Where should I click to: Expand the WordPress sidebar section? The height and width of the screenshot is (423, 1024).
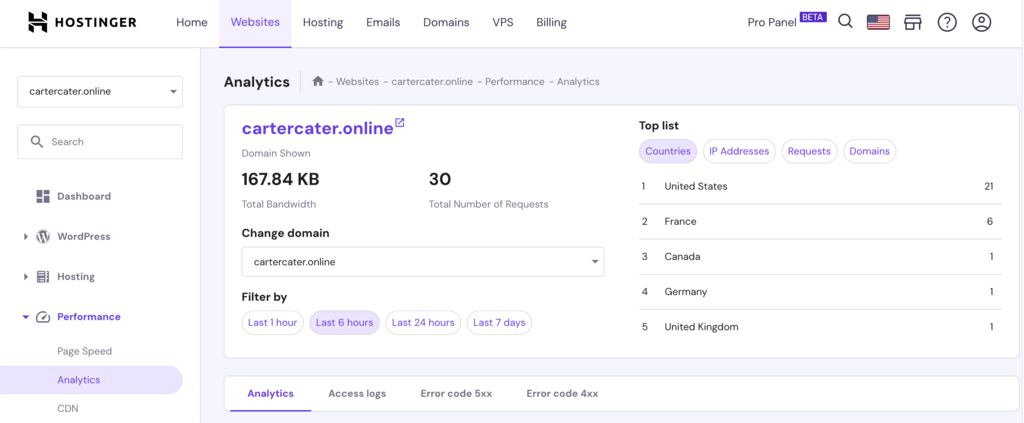(x=26, y=237)
